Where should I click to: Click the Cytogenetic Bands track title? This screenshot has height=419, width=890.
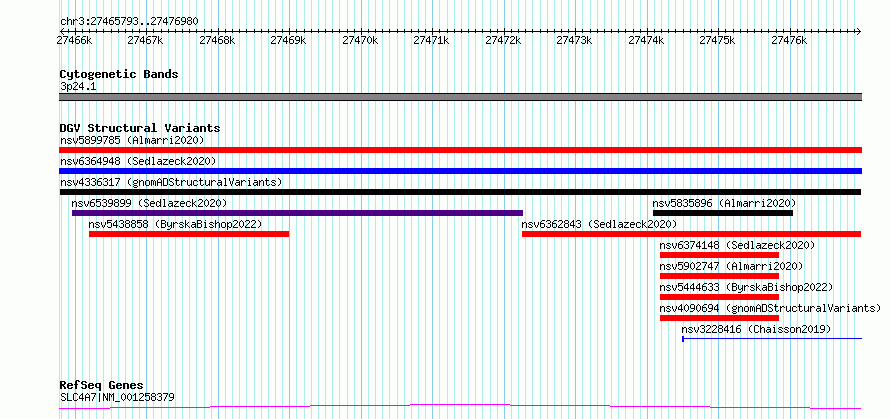(119, 74)
